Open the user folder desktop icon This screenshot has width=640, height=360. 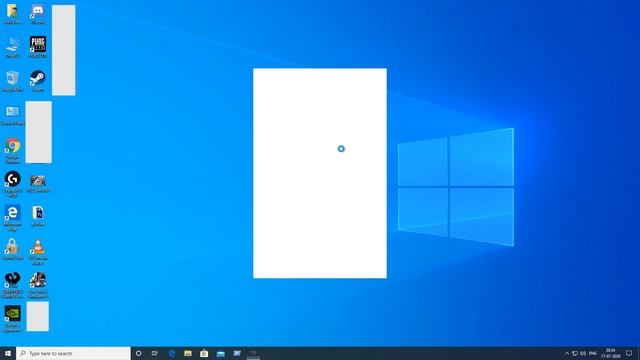tap(12, 13)
